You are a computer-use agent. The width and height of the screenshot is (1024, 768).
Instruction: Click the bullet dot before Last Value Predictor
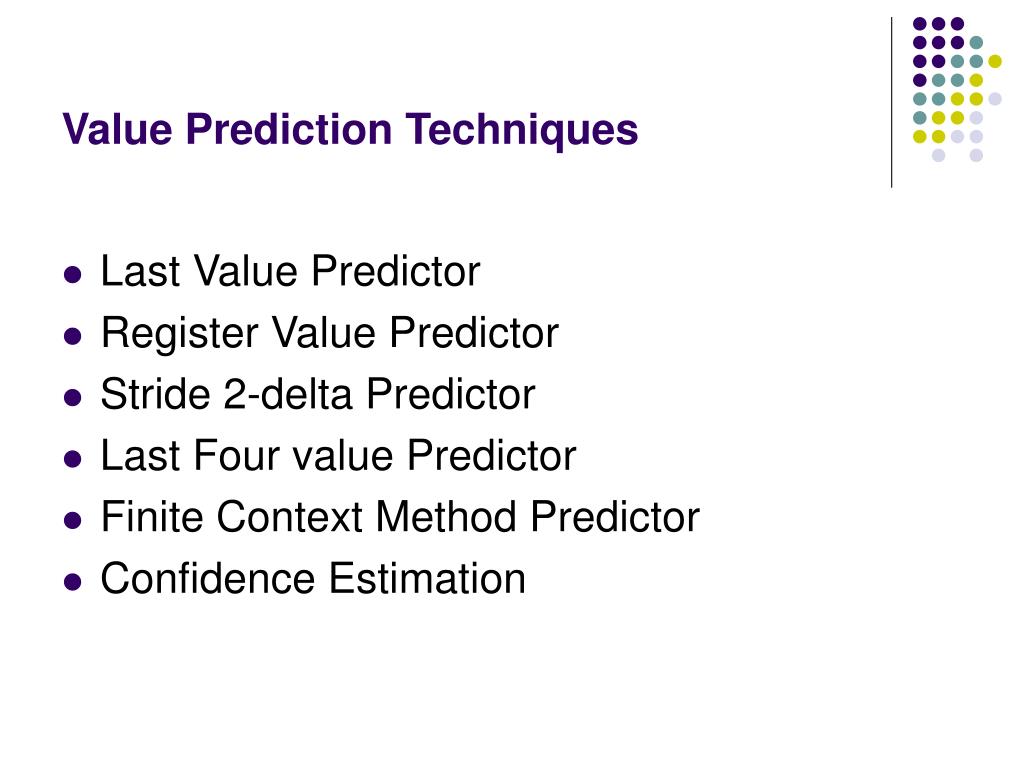pyautogui.click(x=73, y=274)
